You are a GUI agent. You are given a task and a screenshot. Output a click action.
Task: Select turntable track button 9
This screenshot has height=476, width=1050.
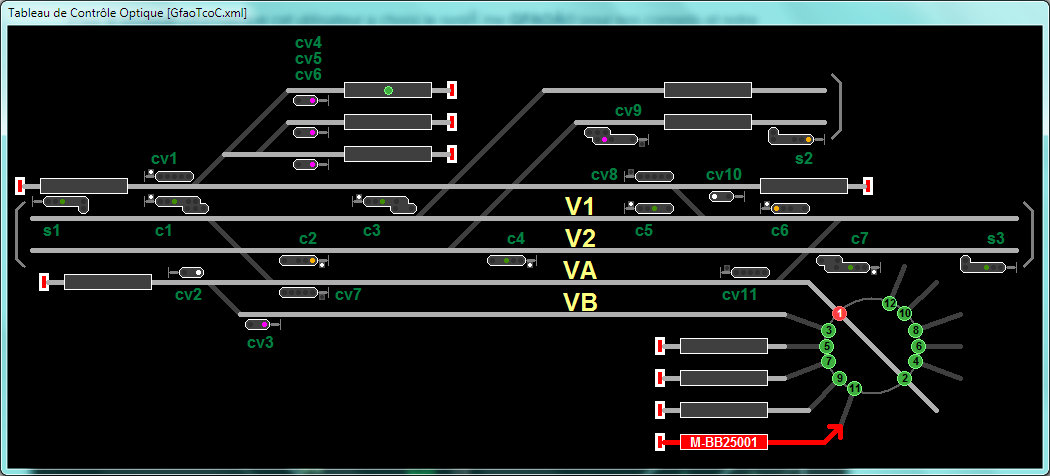[840, 379]
